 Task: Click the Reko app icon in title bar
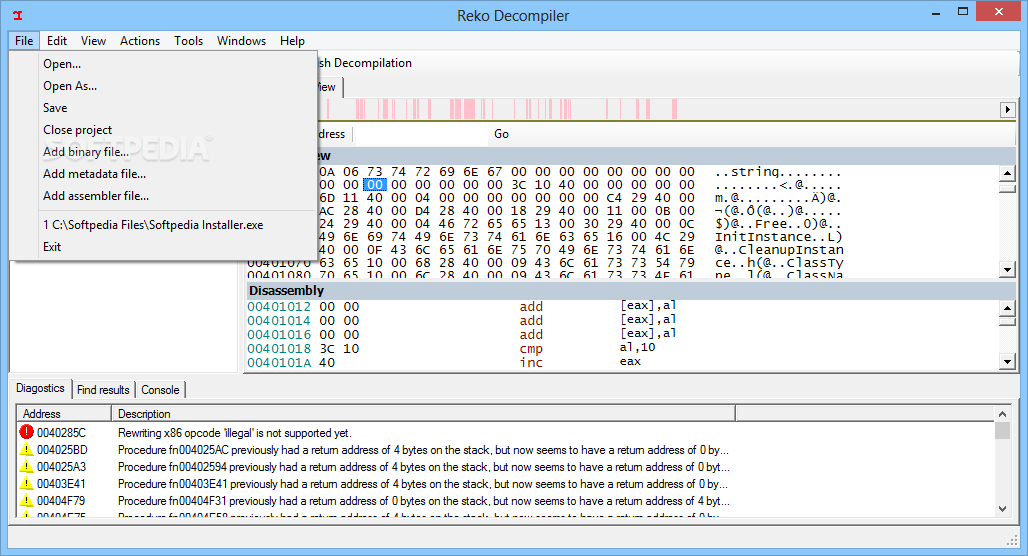point(18,15)
